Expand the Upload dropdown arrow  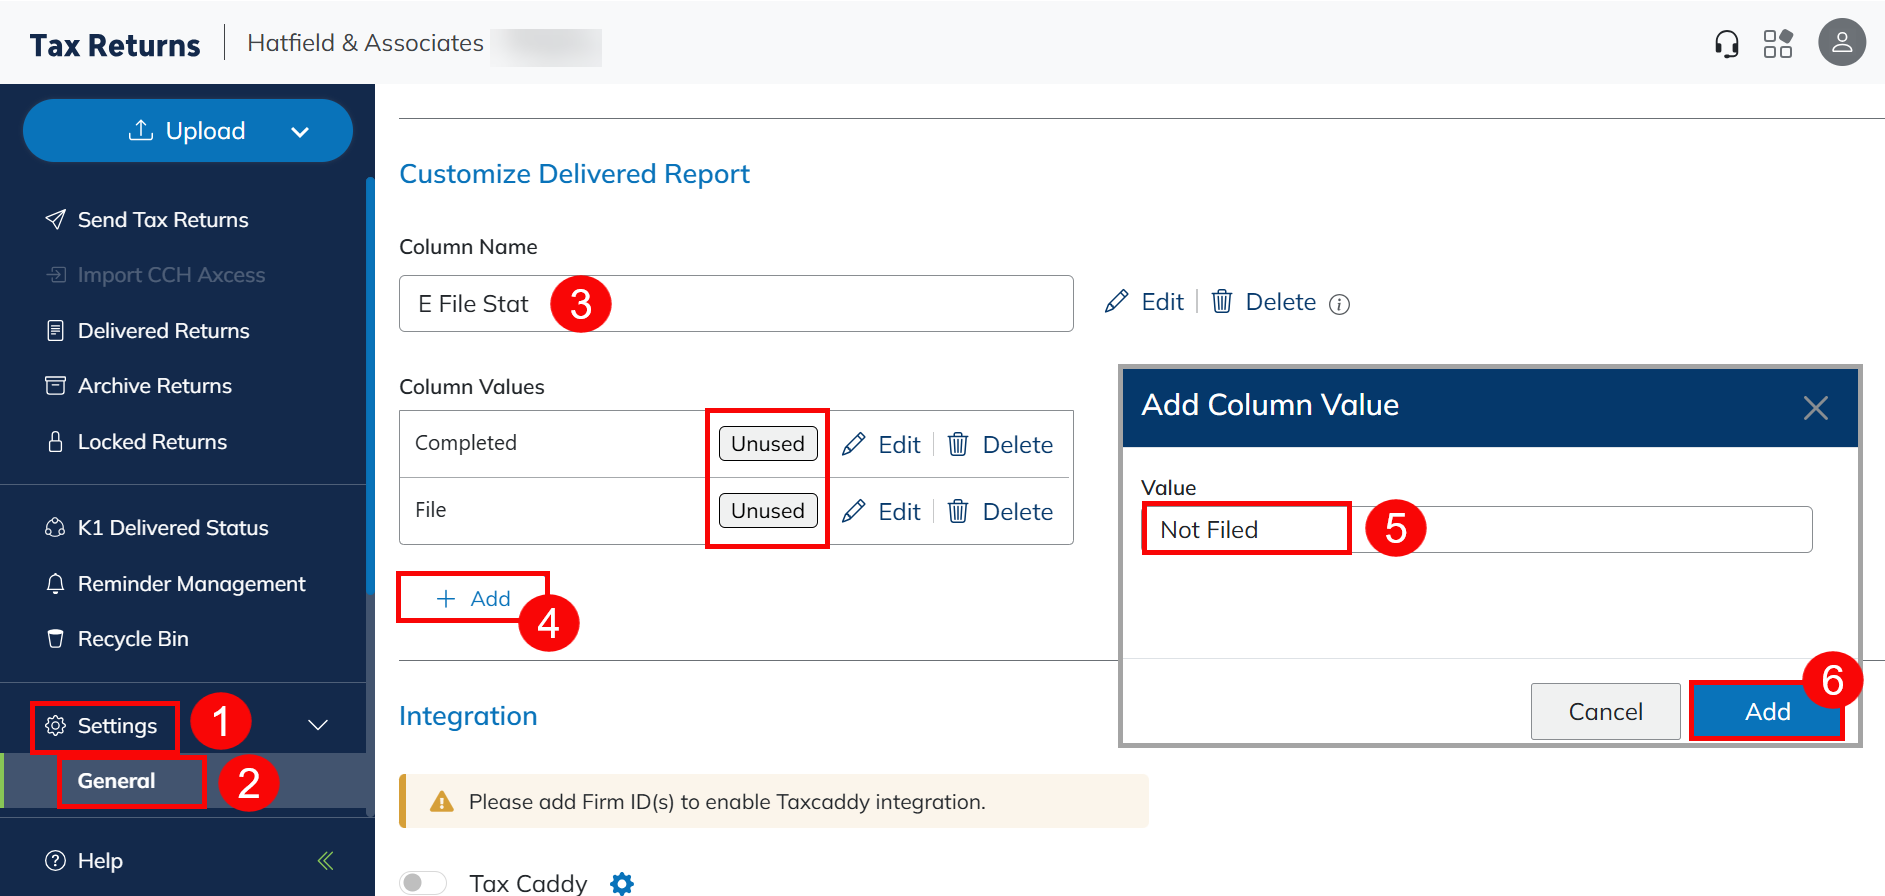pos(300,132)
